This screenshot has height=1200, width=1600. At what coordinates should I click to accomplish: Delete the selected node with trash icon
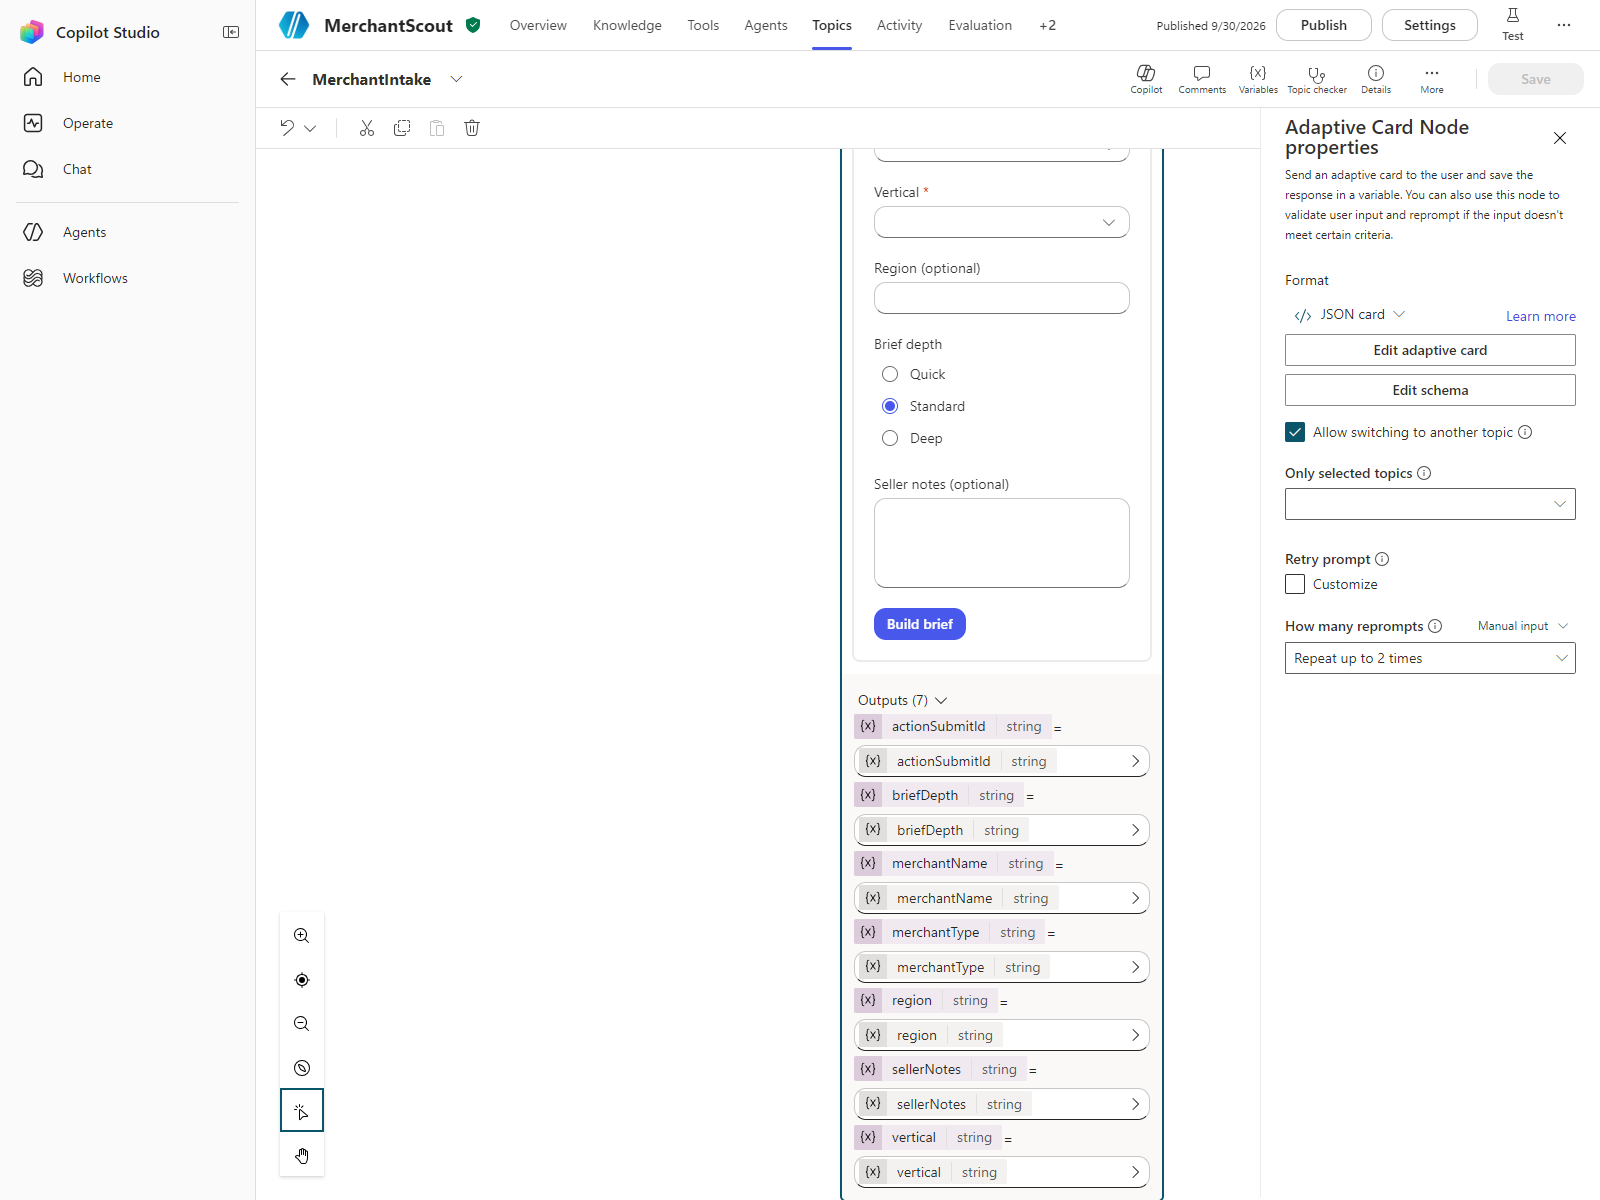pos(472,128)
